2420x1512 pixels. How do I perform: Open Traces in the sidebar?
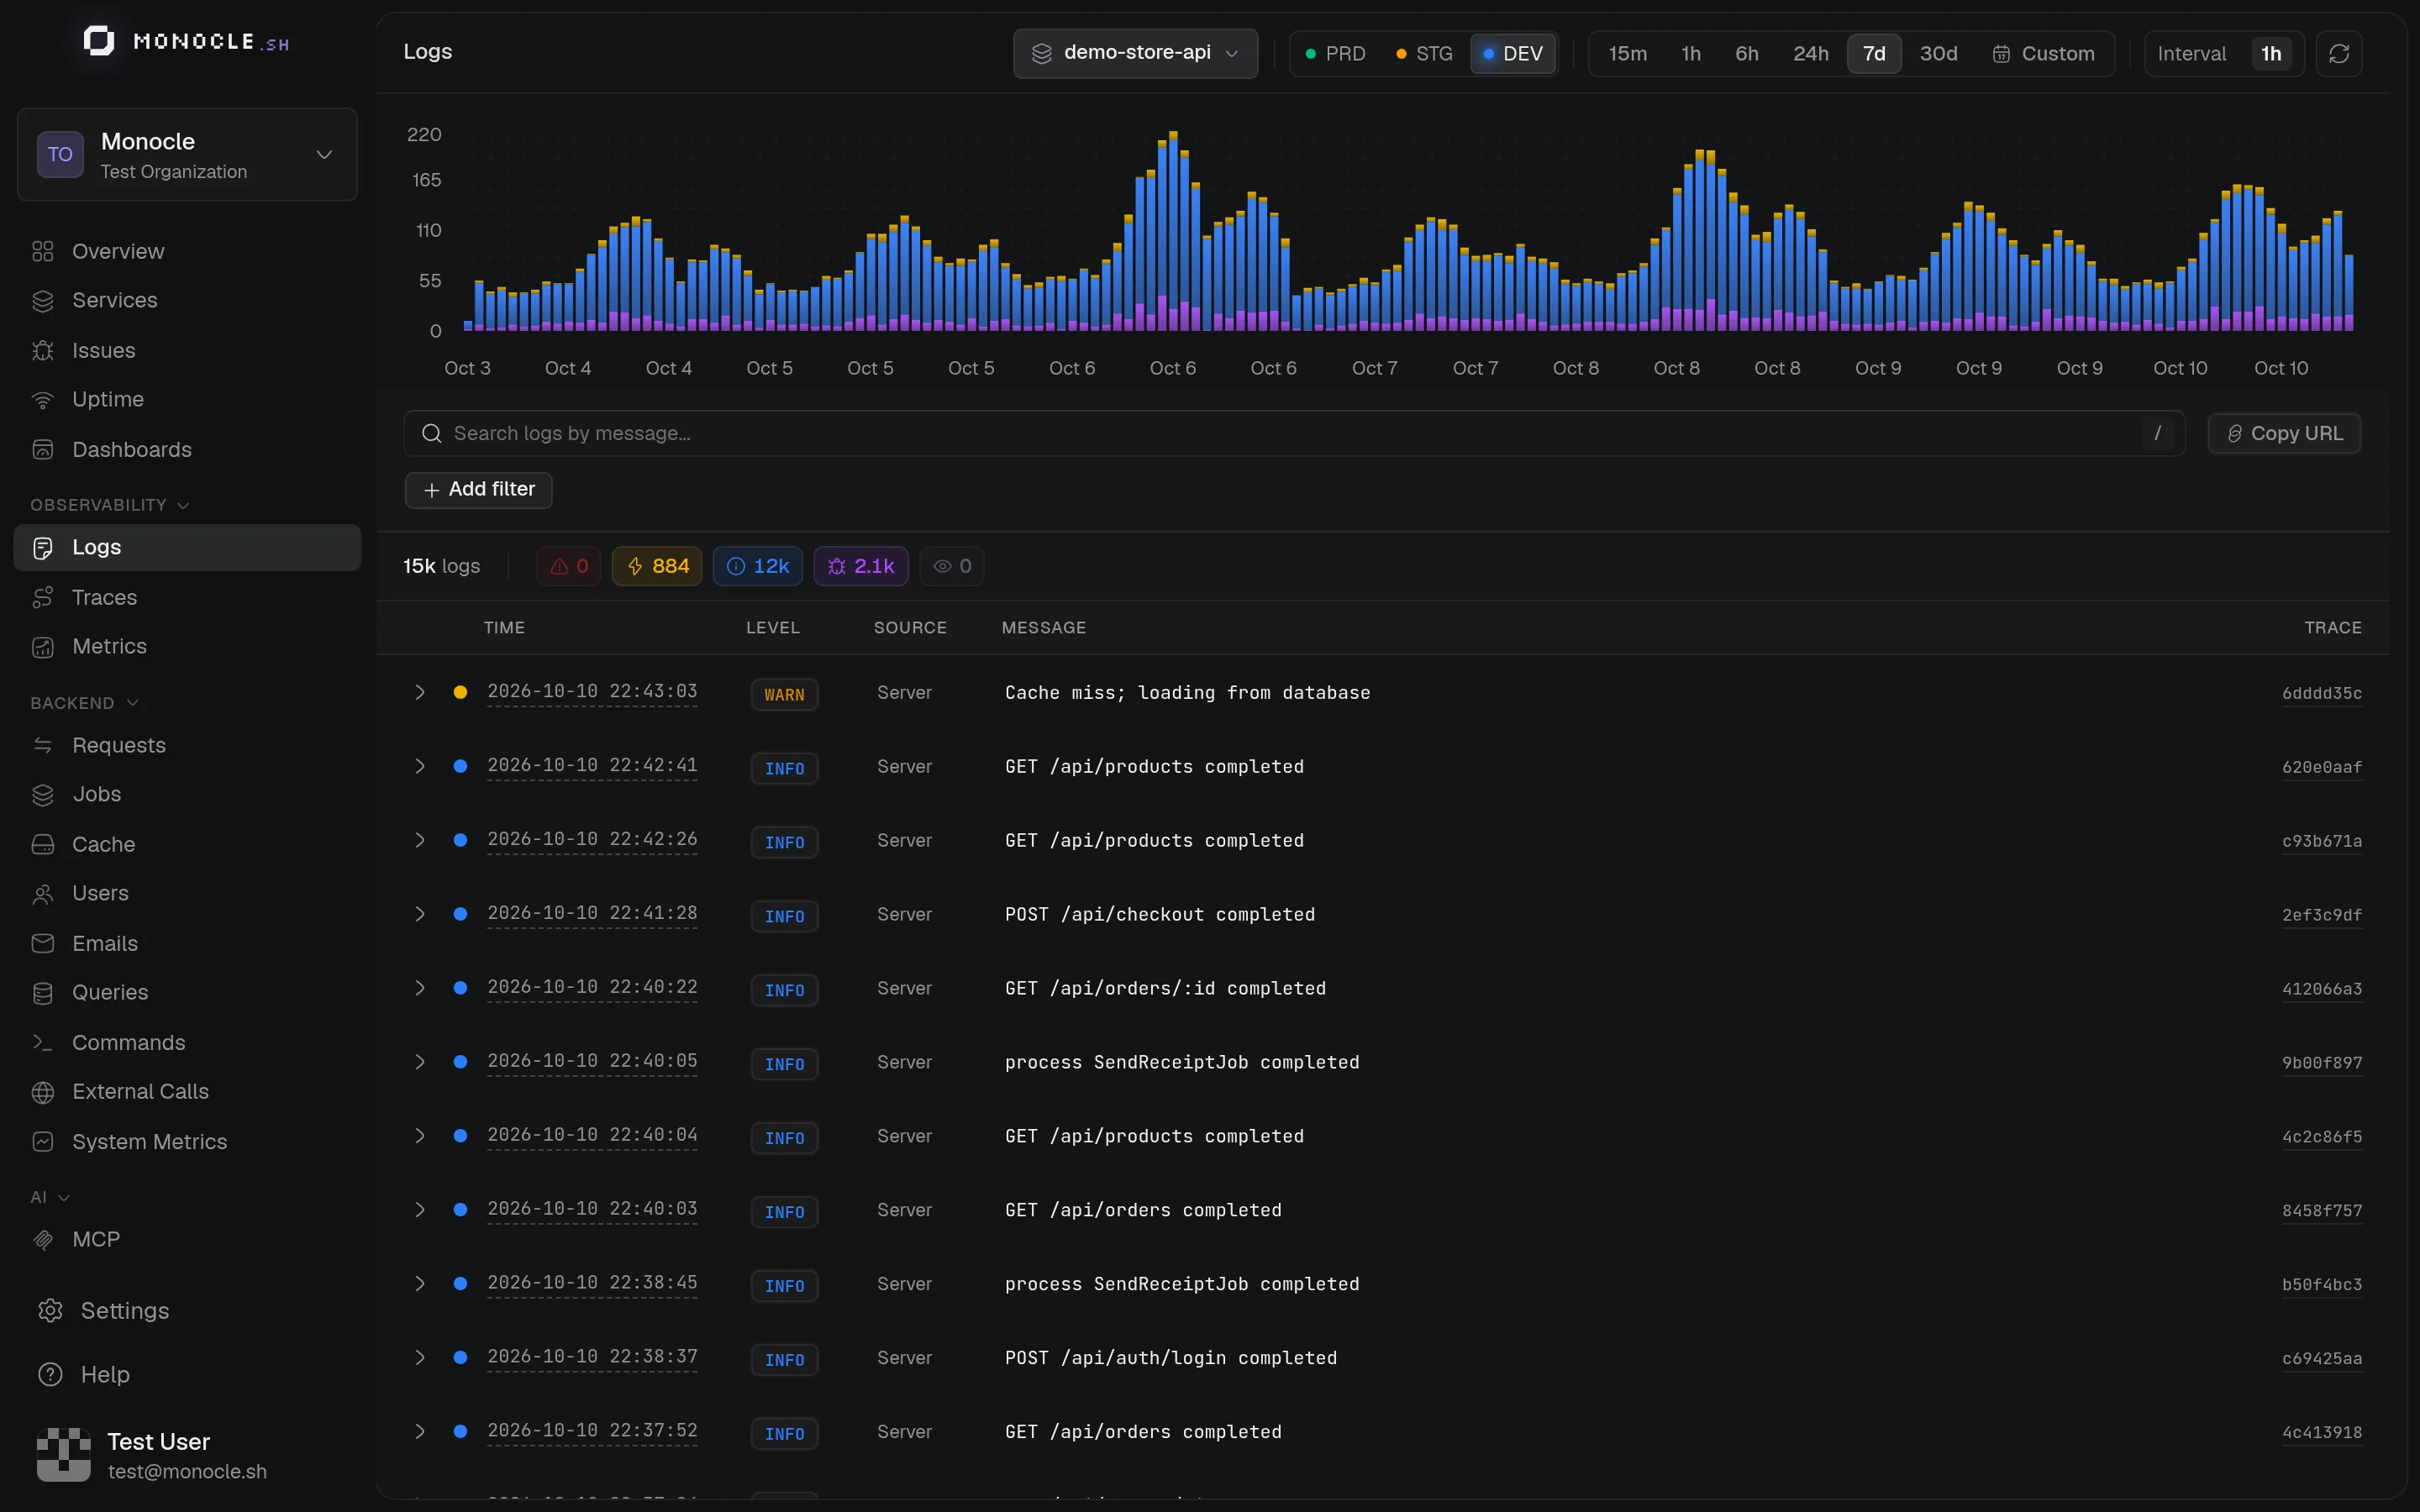coord(104,598)
